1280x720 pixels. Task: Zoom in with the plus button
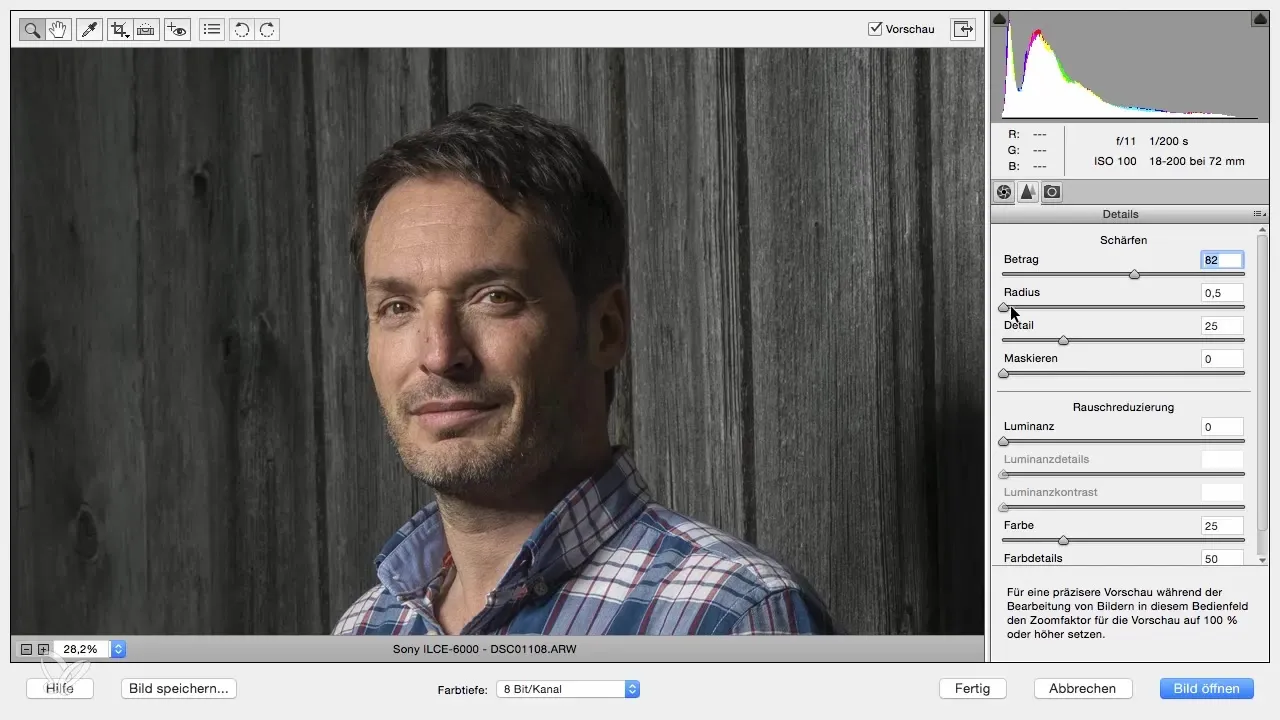[43, 649]
